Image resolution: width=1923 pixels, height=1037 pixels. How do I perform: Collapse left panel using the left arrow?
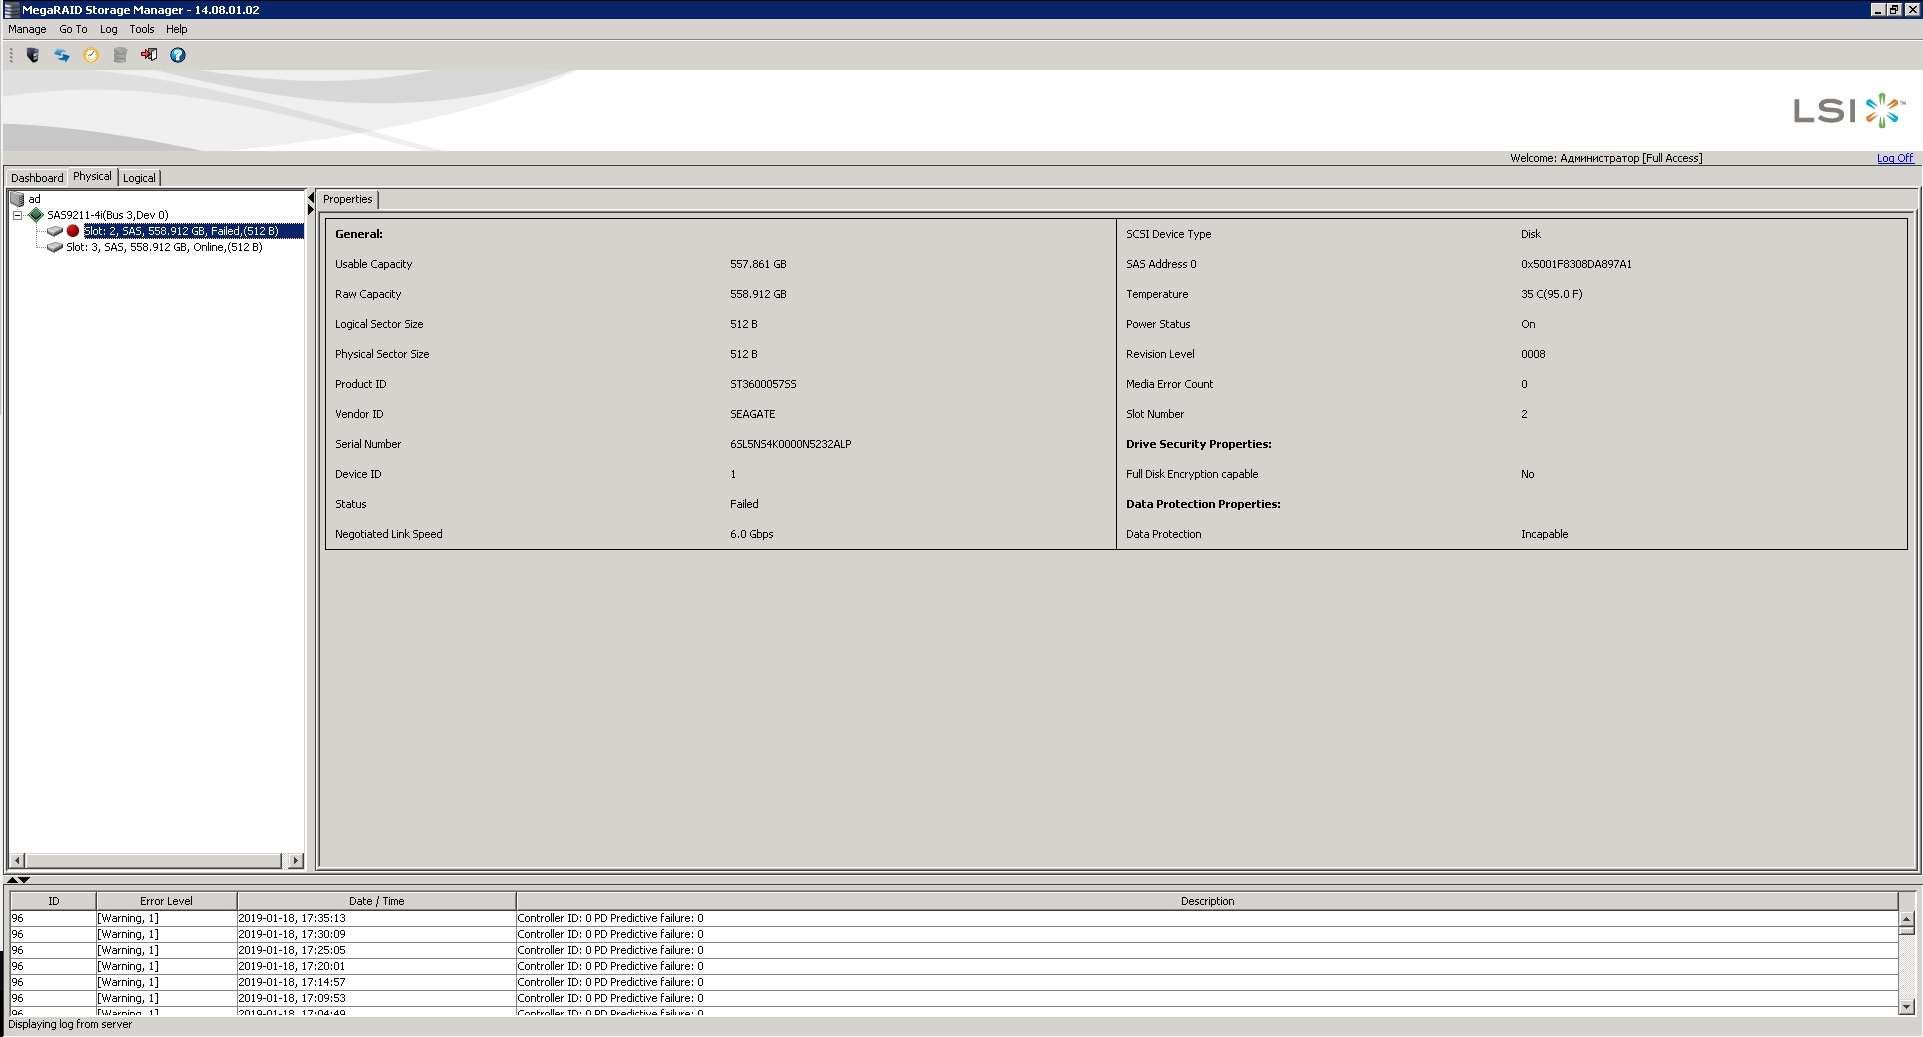click(x=311, y=198)
